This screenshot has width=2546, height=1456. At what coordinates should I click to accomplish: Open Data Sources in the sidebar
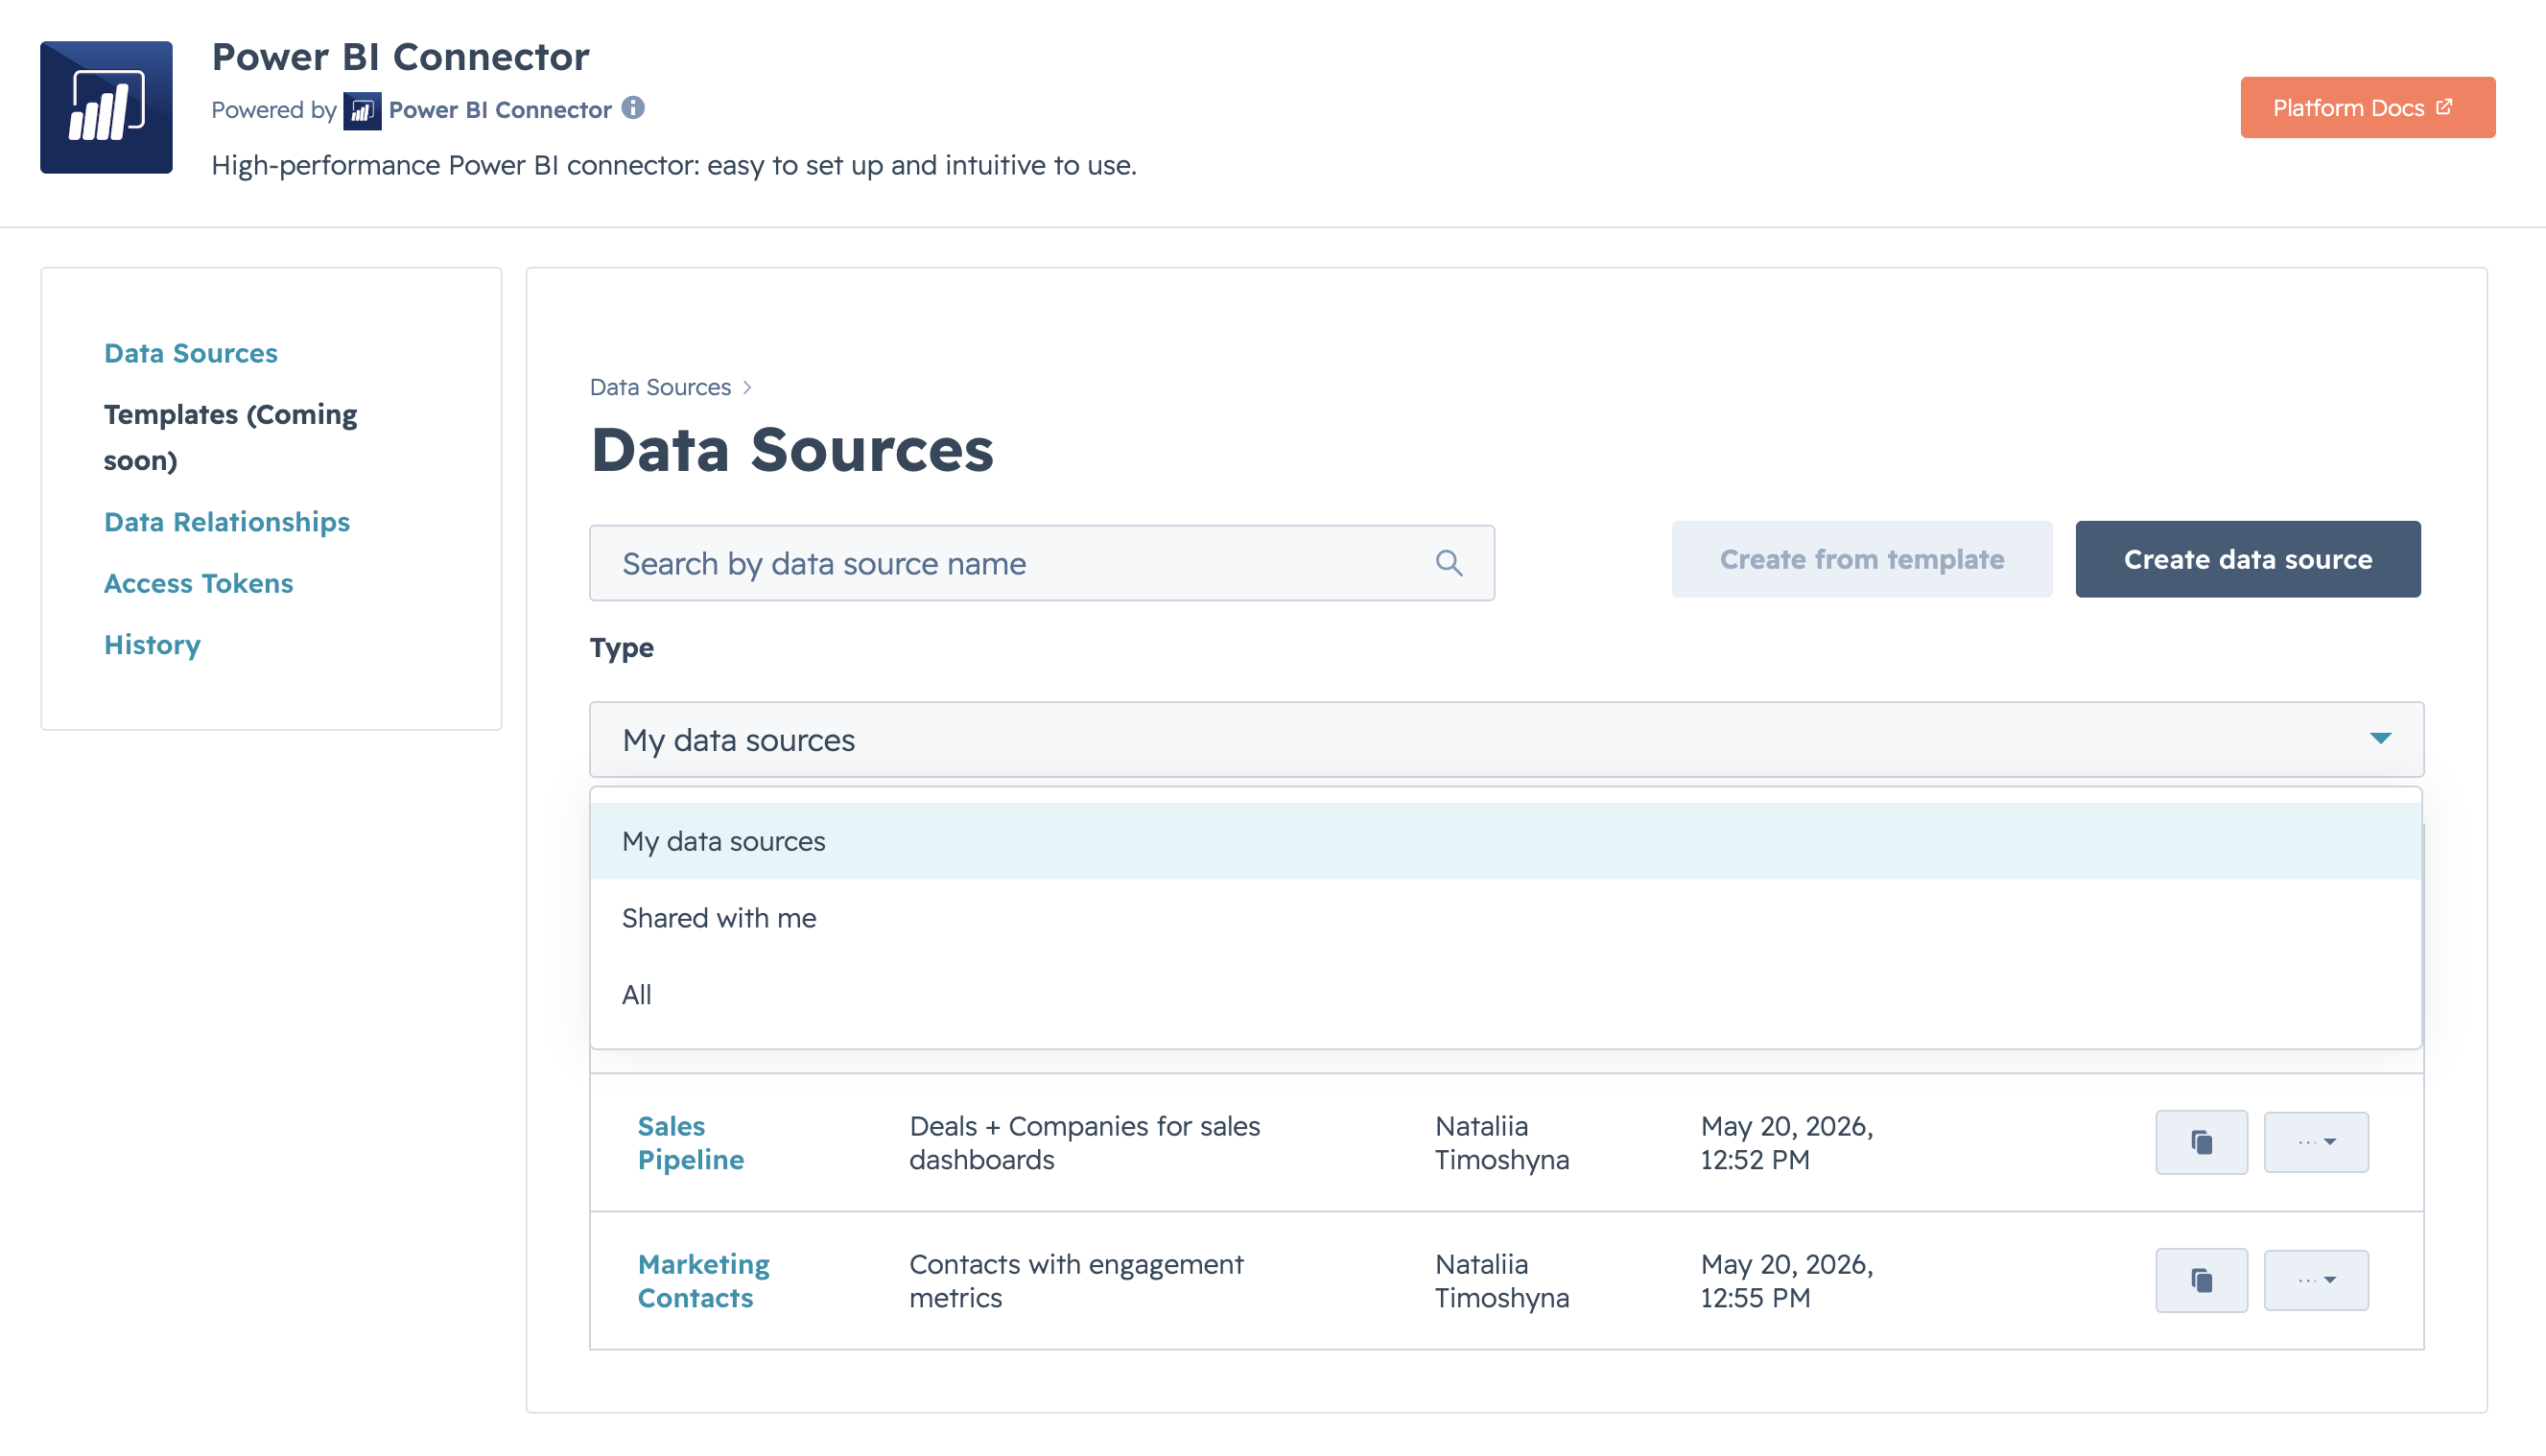[191, 353]
